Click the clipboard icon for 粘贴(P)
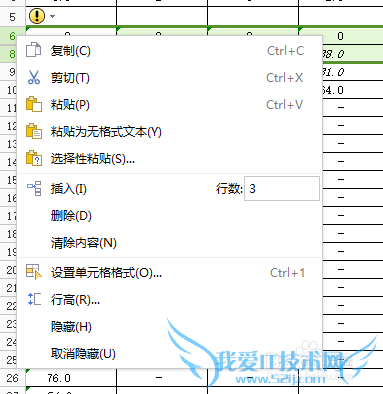The width and height of the screenshot is (383, 394). click(34, 104)
